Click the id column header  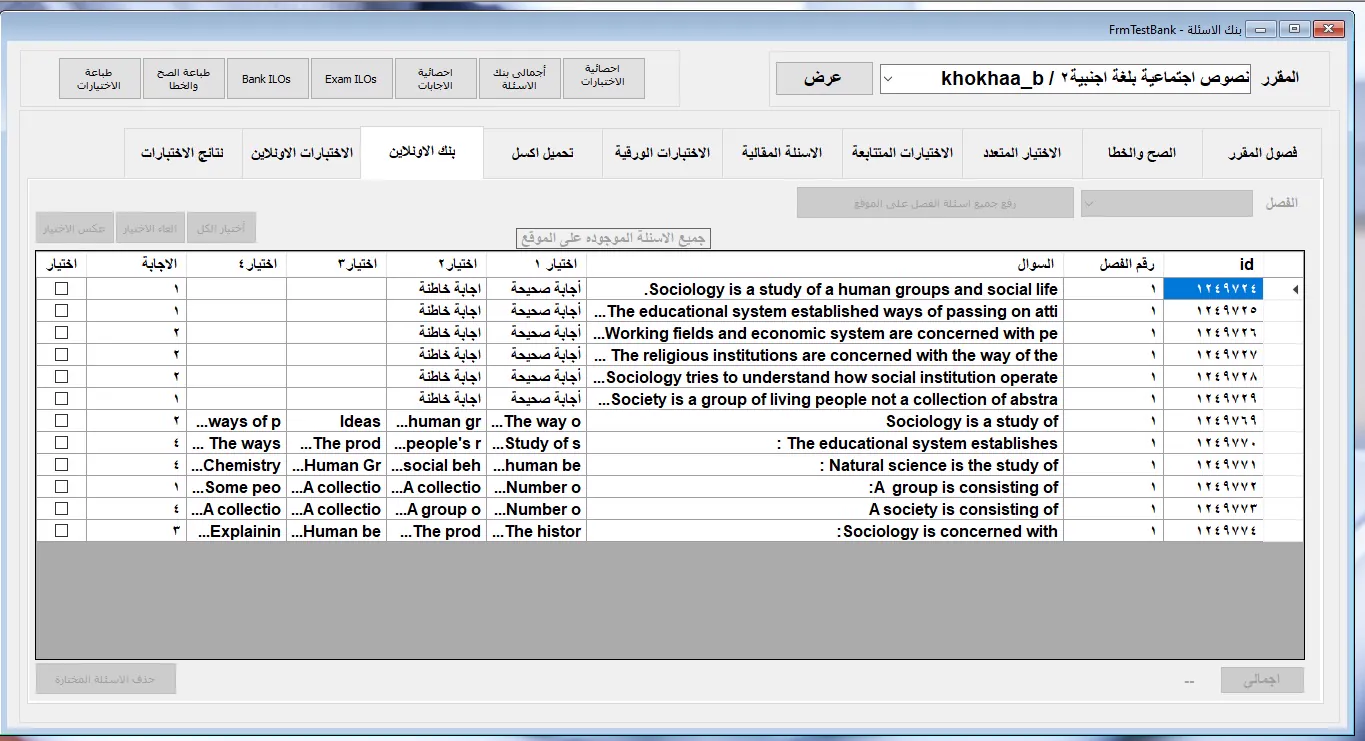pyautogui.click(x=1214, y=264)
